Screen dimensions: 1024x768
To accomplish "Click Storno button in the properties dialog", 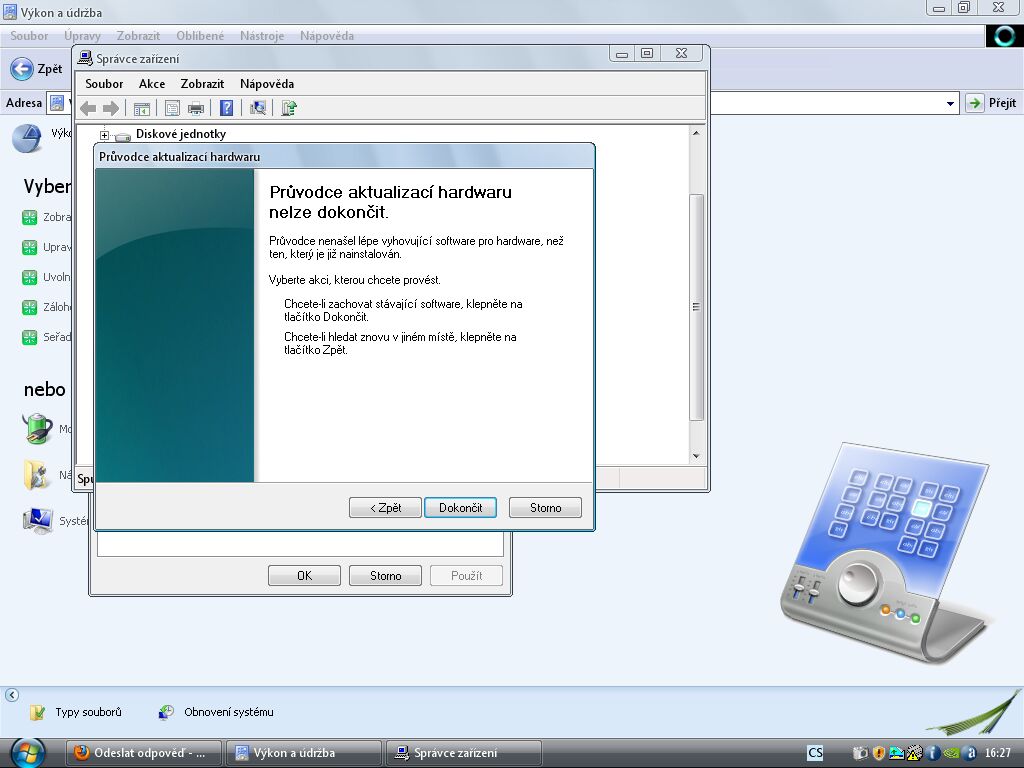I will (x=385, y=575).
